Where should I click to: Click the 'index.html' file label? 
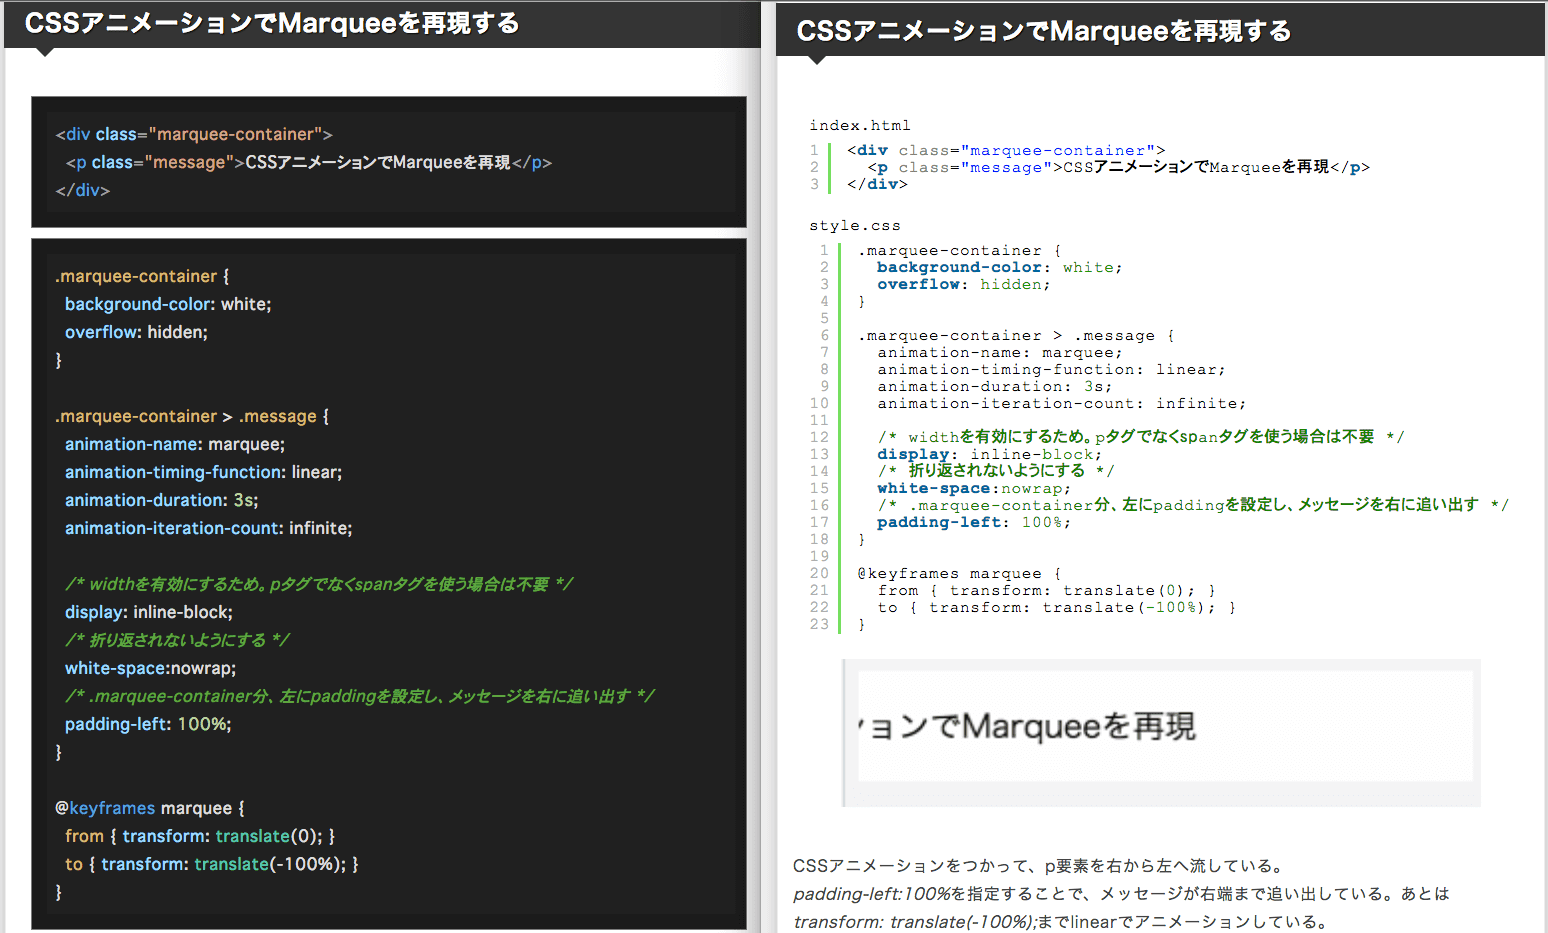pyautogui.click(x=860, y=125)
